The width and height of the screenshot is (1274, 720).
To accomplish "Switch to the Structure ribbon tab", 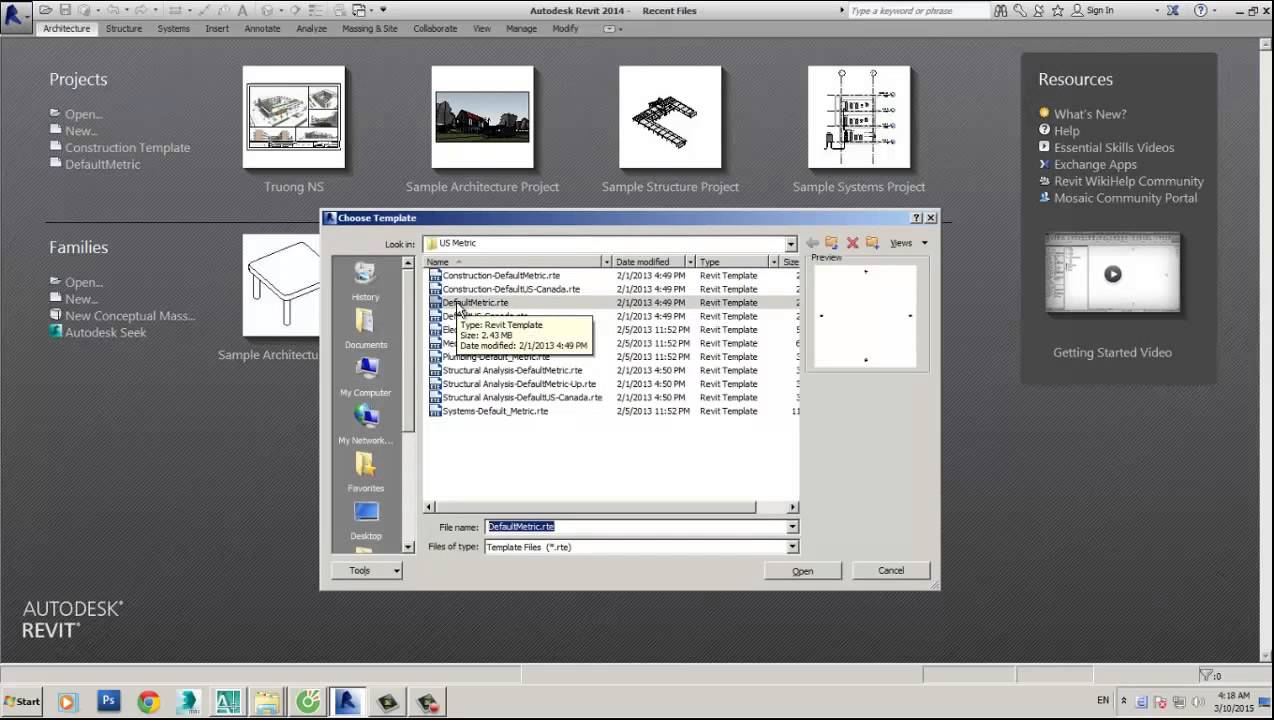I will click(x=124, y=29).
